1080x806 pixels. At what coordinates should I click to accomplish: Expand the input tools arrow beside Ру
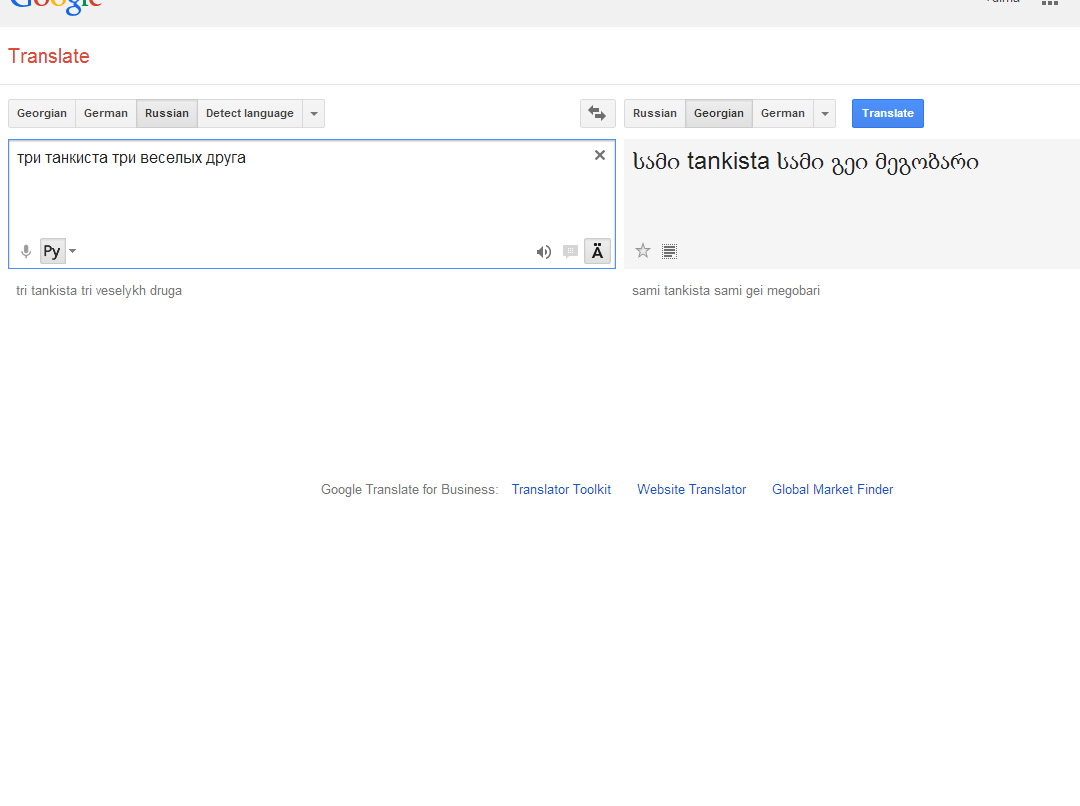point(72,251)
